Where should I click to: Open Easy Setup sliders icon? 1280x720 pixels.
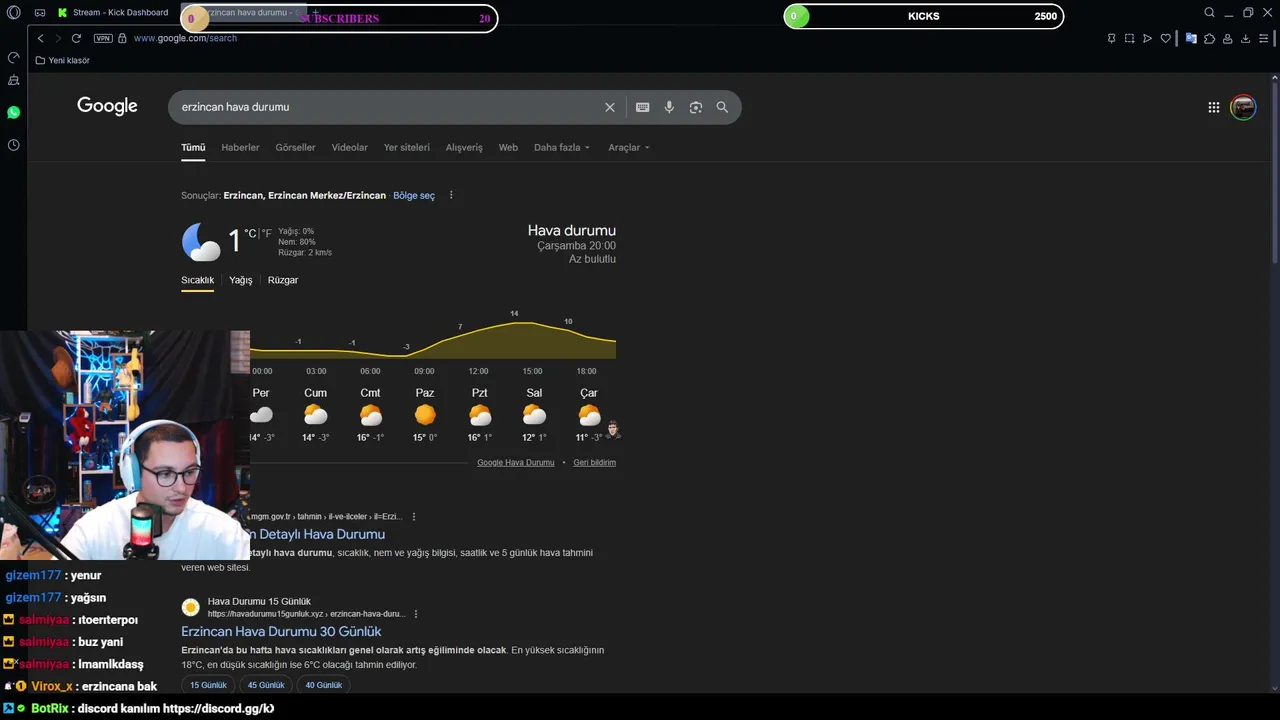[1265, 38]
